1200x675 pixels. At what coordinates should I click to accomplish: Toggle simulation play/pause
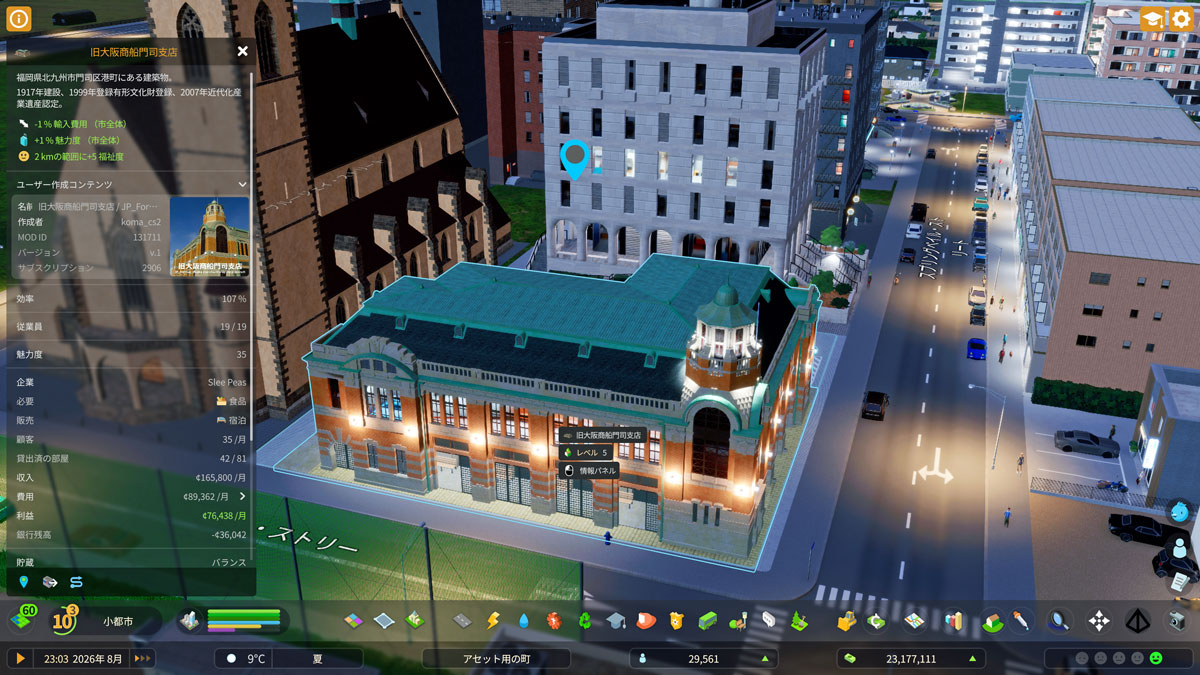[19, 658]
